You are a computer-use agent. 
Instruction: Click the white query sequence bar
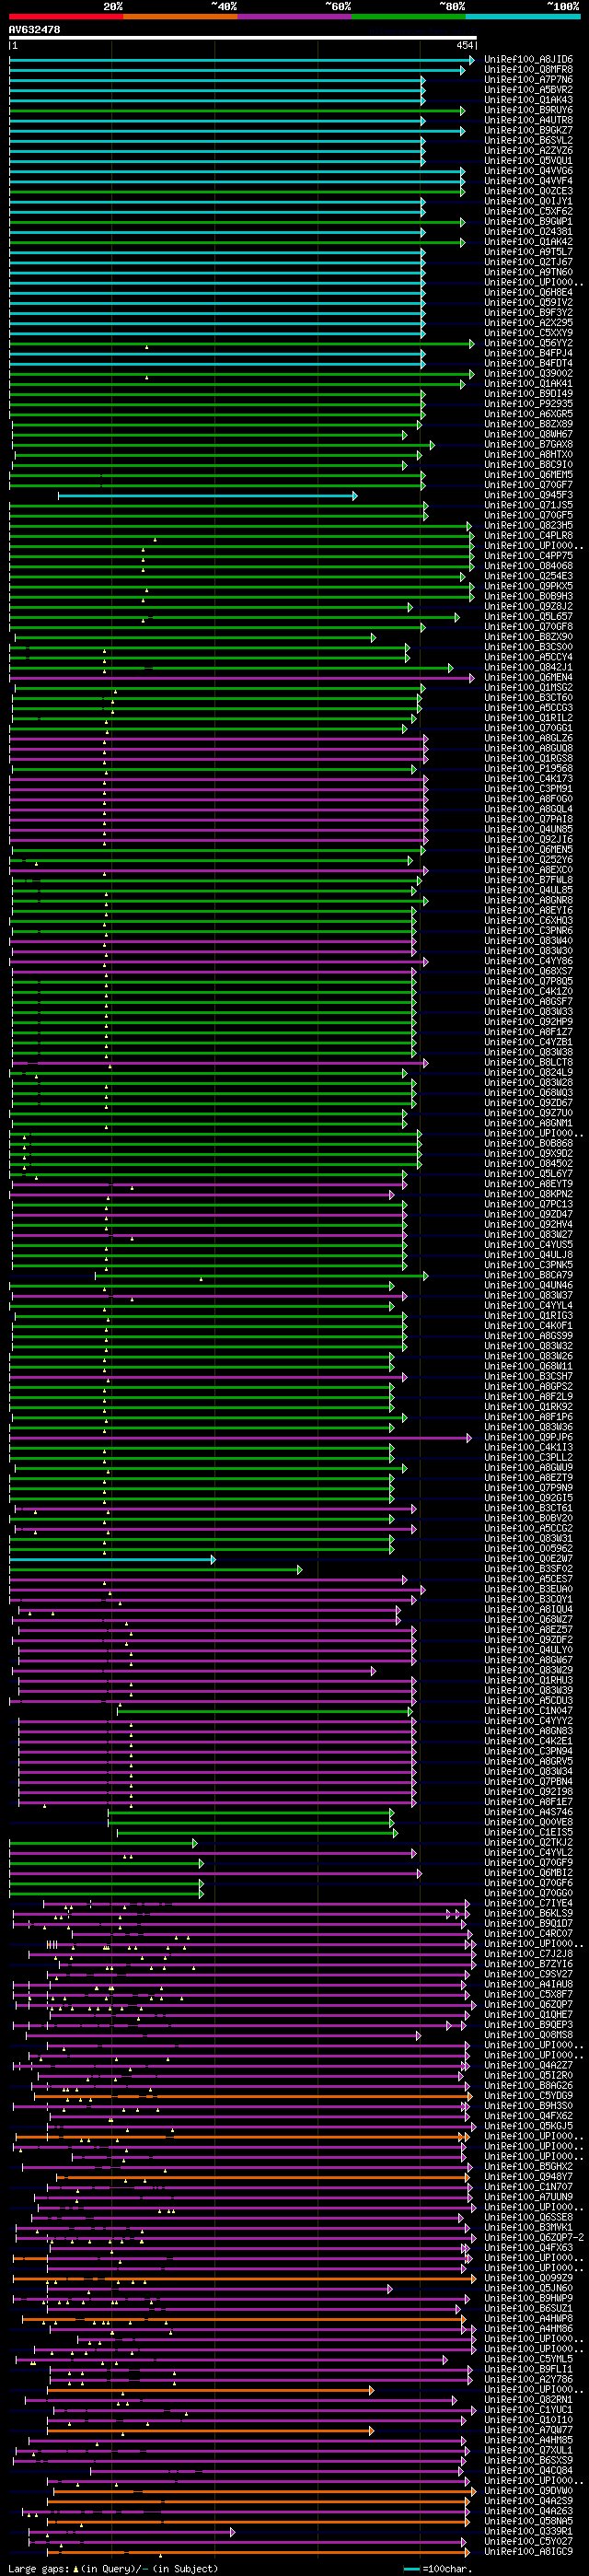point(243,38)
